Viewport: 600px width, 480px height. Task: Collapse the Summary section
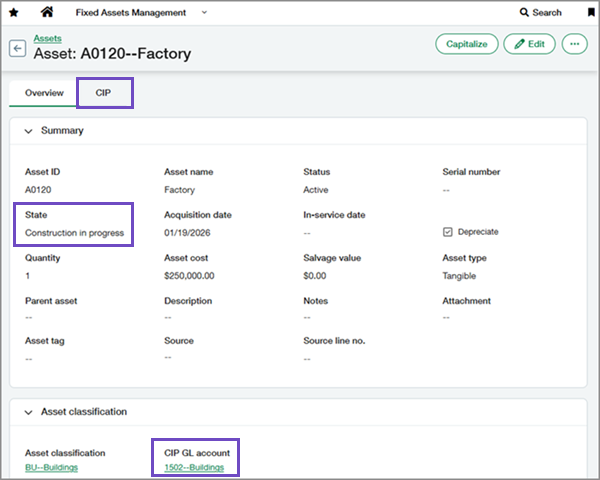point(28,131)
